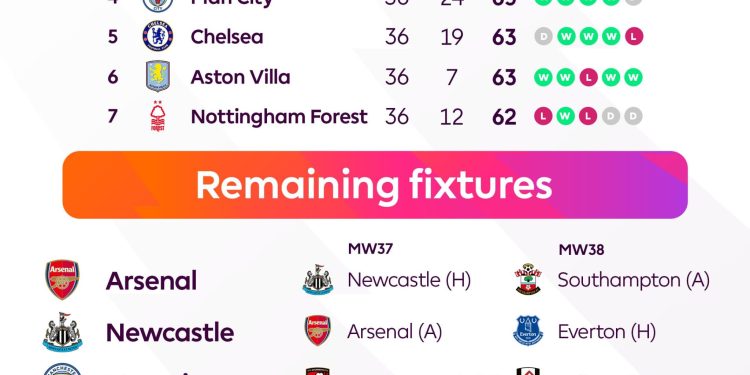
Task: Click the Aston Villa club crest
Action: pyautogui.click(x=157, y=76)
